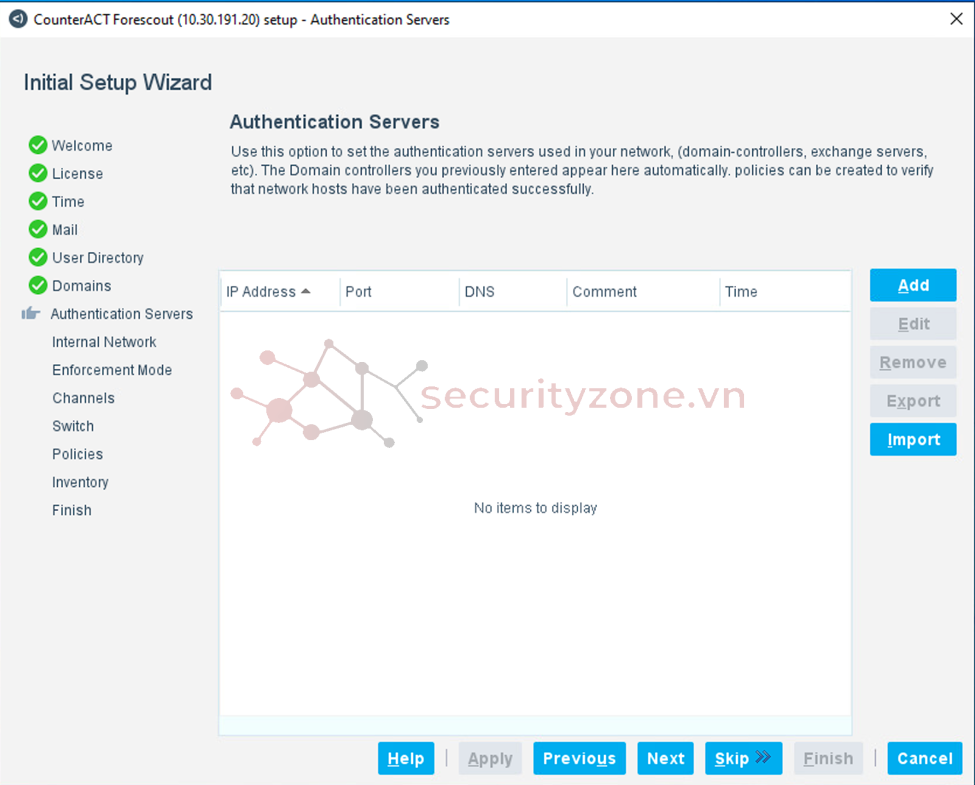Jump to the Finish step in sidebar
Viewport: 975px width, 785px height.
(72, 509)
